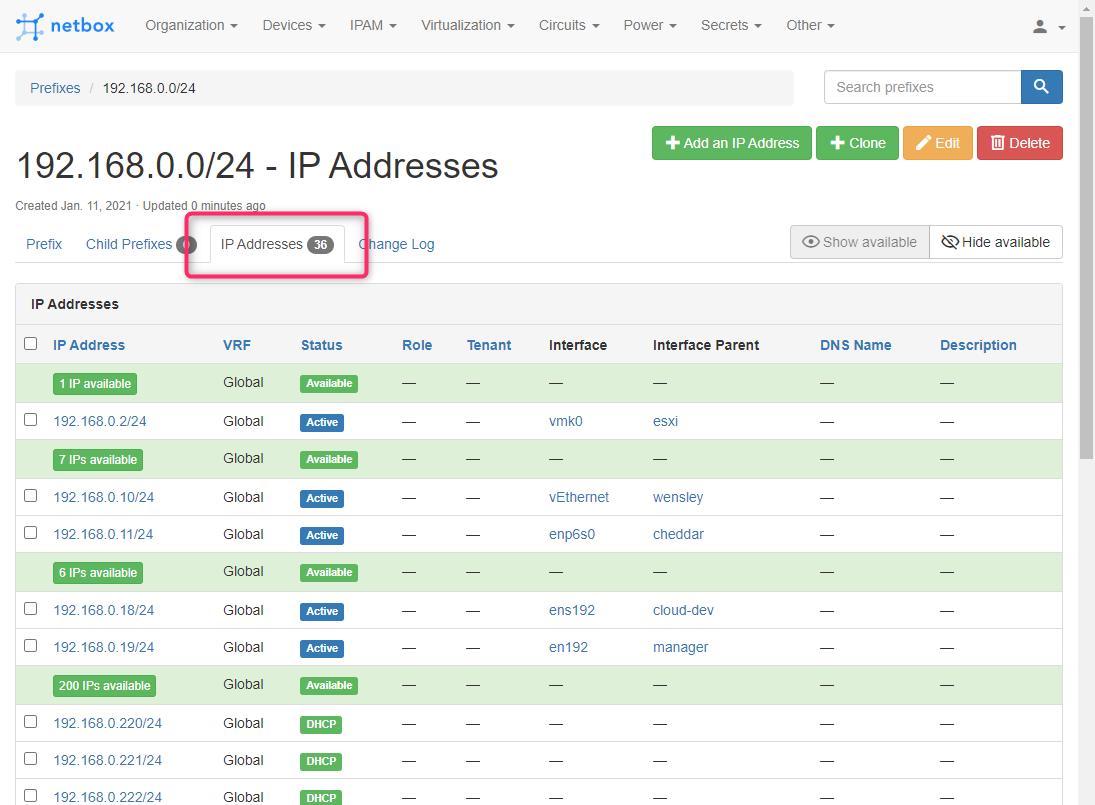Click the crossed-eye icon on Hide available
1095x805 pixels.
click(949, 241)
